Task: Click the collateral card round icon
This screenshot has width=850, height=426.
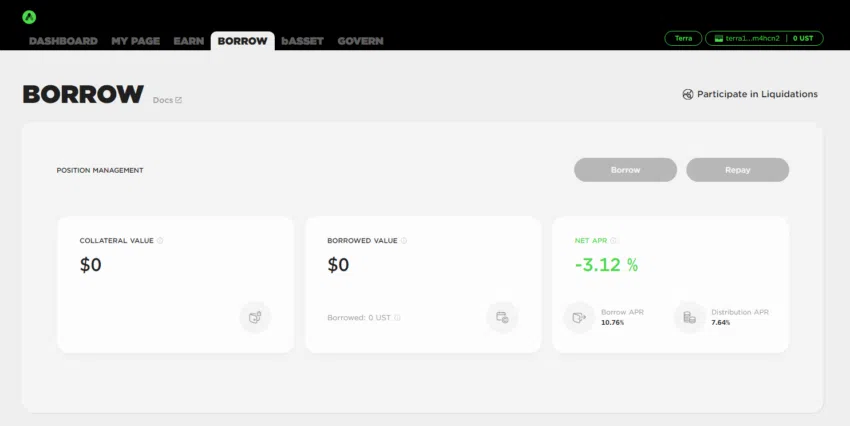Action: (x=255, y=317)
